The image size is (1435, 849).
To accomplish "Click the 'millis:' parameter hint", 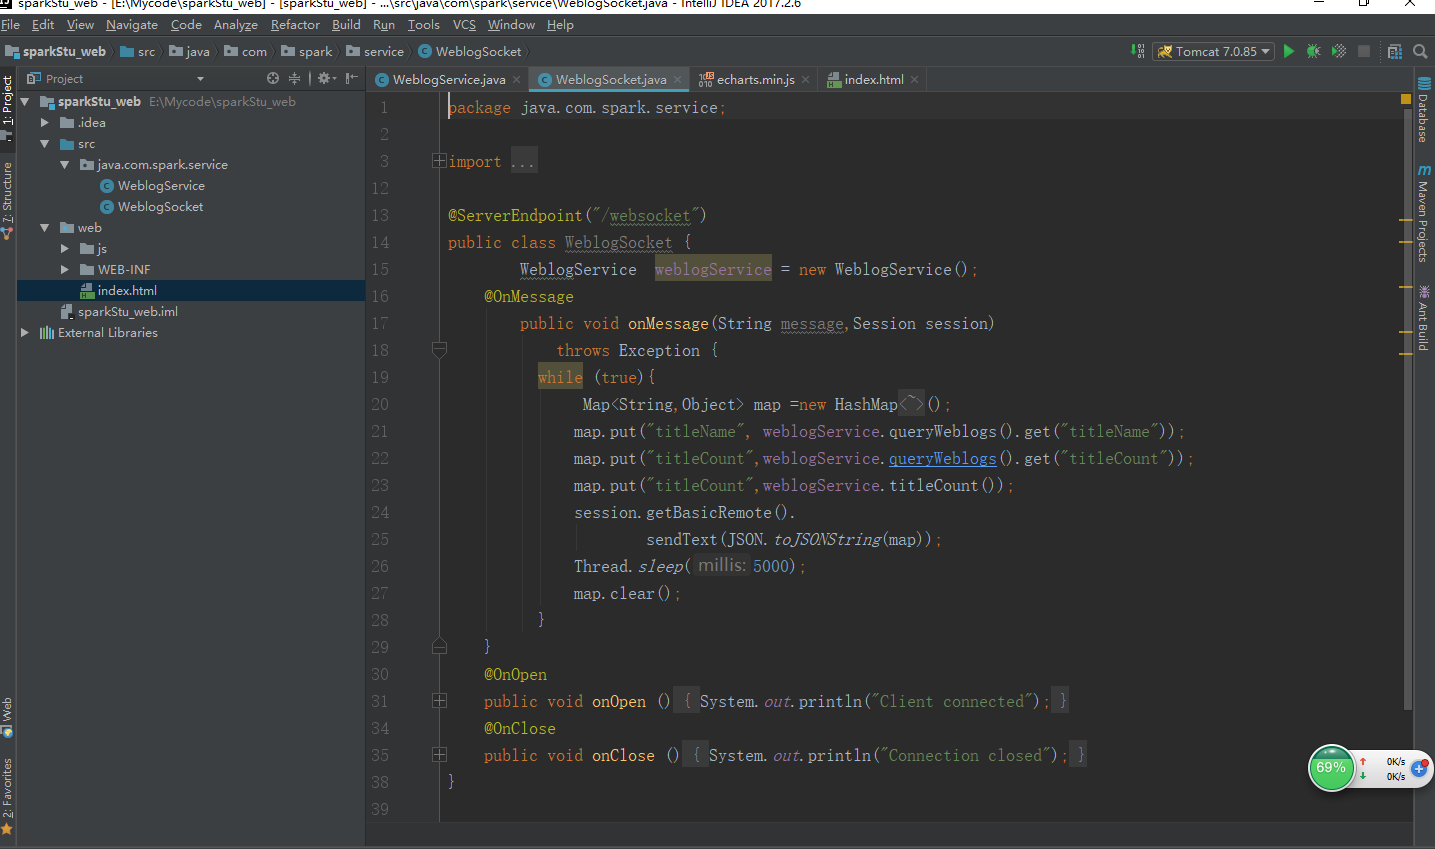I will coord(721,566).
